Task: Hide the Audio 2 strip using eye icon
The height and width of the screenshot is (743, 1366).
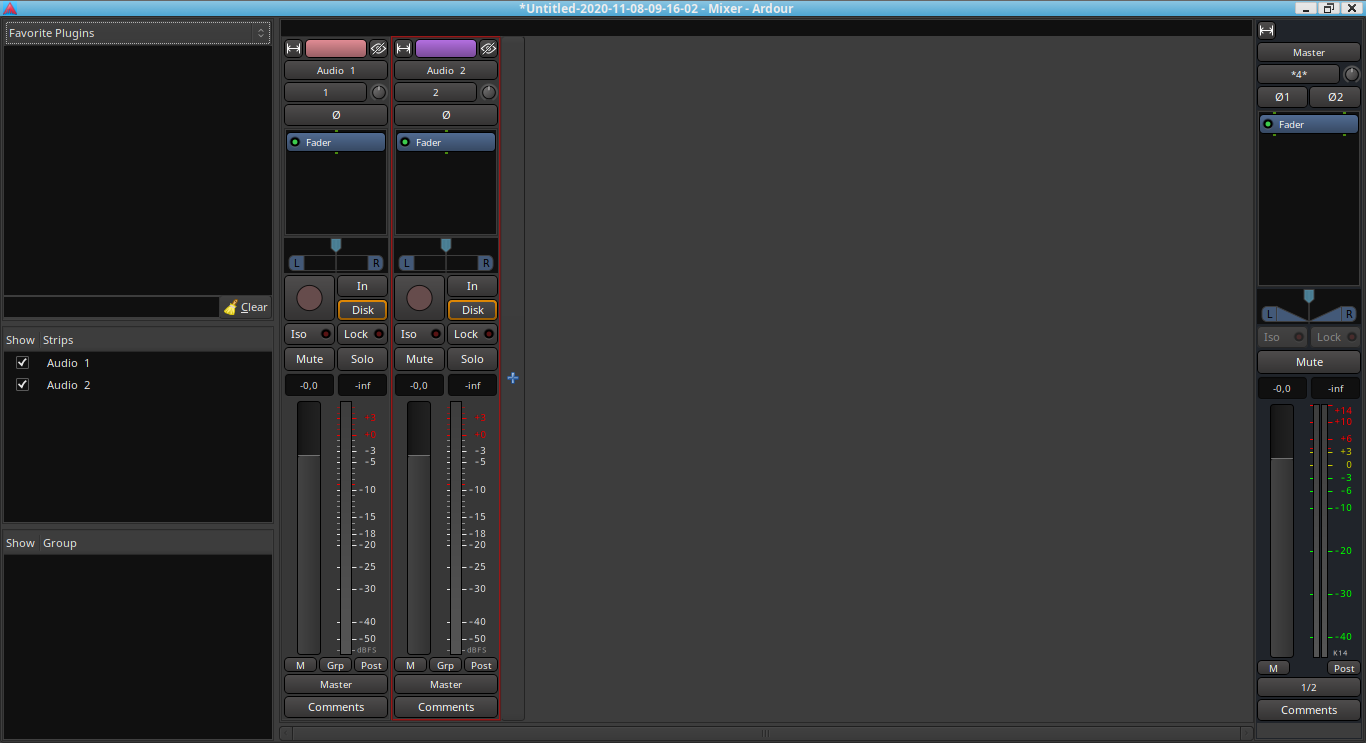Action: (488, 48)
